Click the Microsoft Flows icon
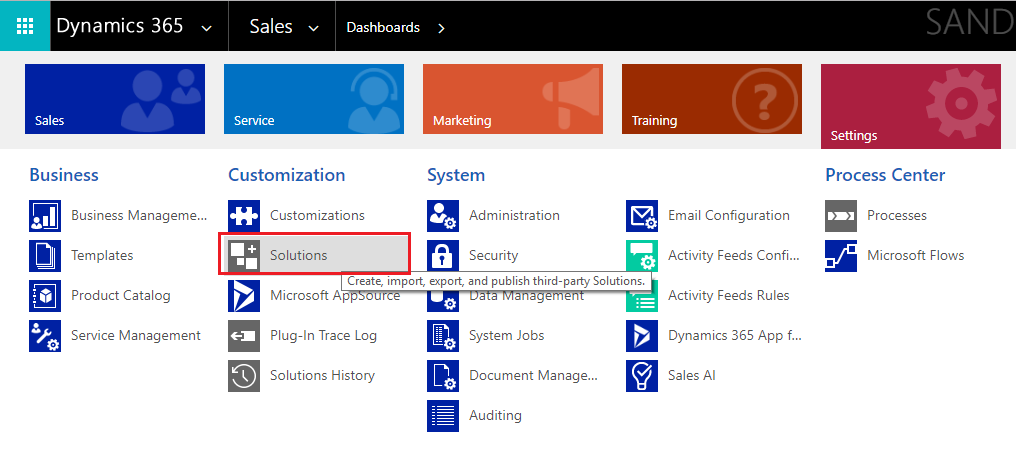 coord(841,255)
